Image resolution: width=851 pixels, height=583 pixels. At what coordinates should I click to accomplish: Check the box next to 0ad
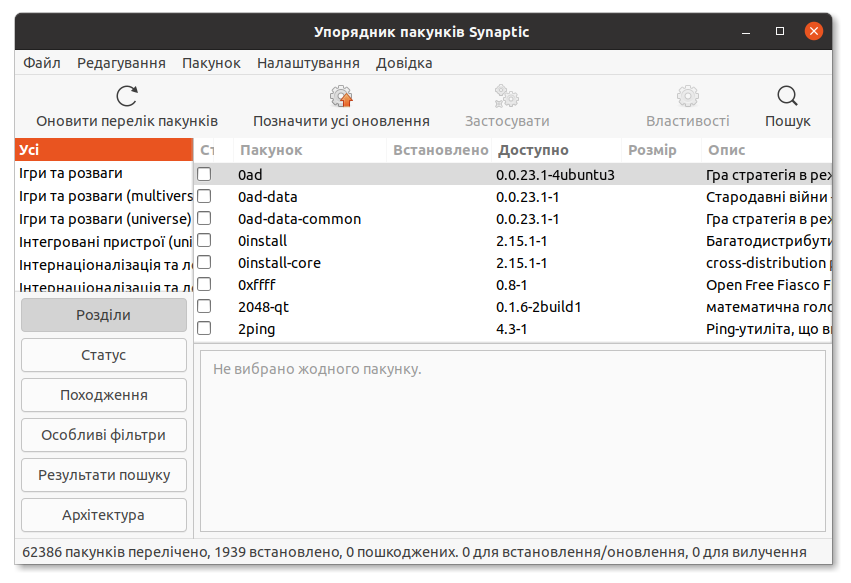[x=205, y=174]
